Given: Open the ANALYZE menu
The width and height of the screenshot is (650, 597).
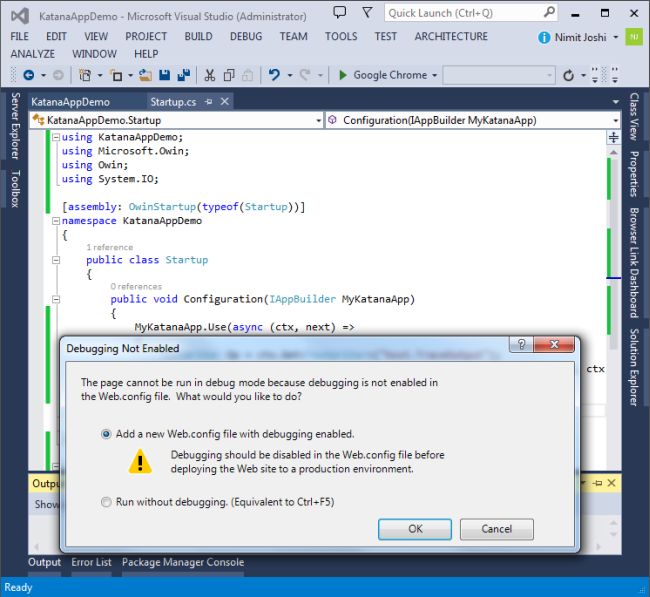Looking at the screenshot, I should point(32,54).
